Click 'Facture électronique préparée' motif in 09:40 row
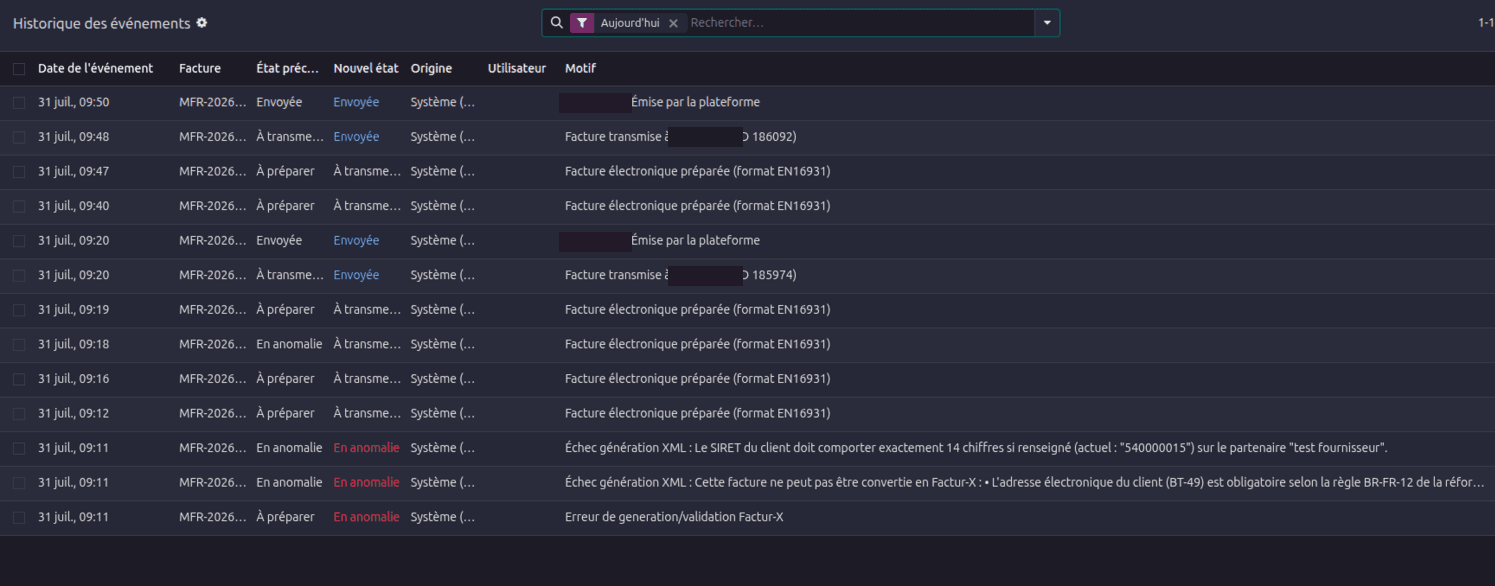Image resolution: width=1495 pixels, height=586 pixels. [x=697, y=206]
